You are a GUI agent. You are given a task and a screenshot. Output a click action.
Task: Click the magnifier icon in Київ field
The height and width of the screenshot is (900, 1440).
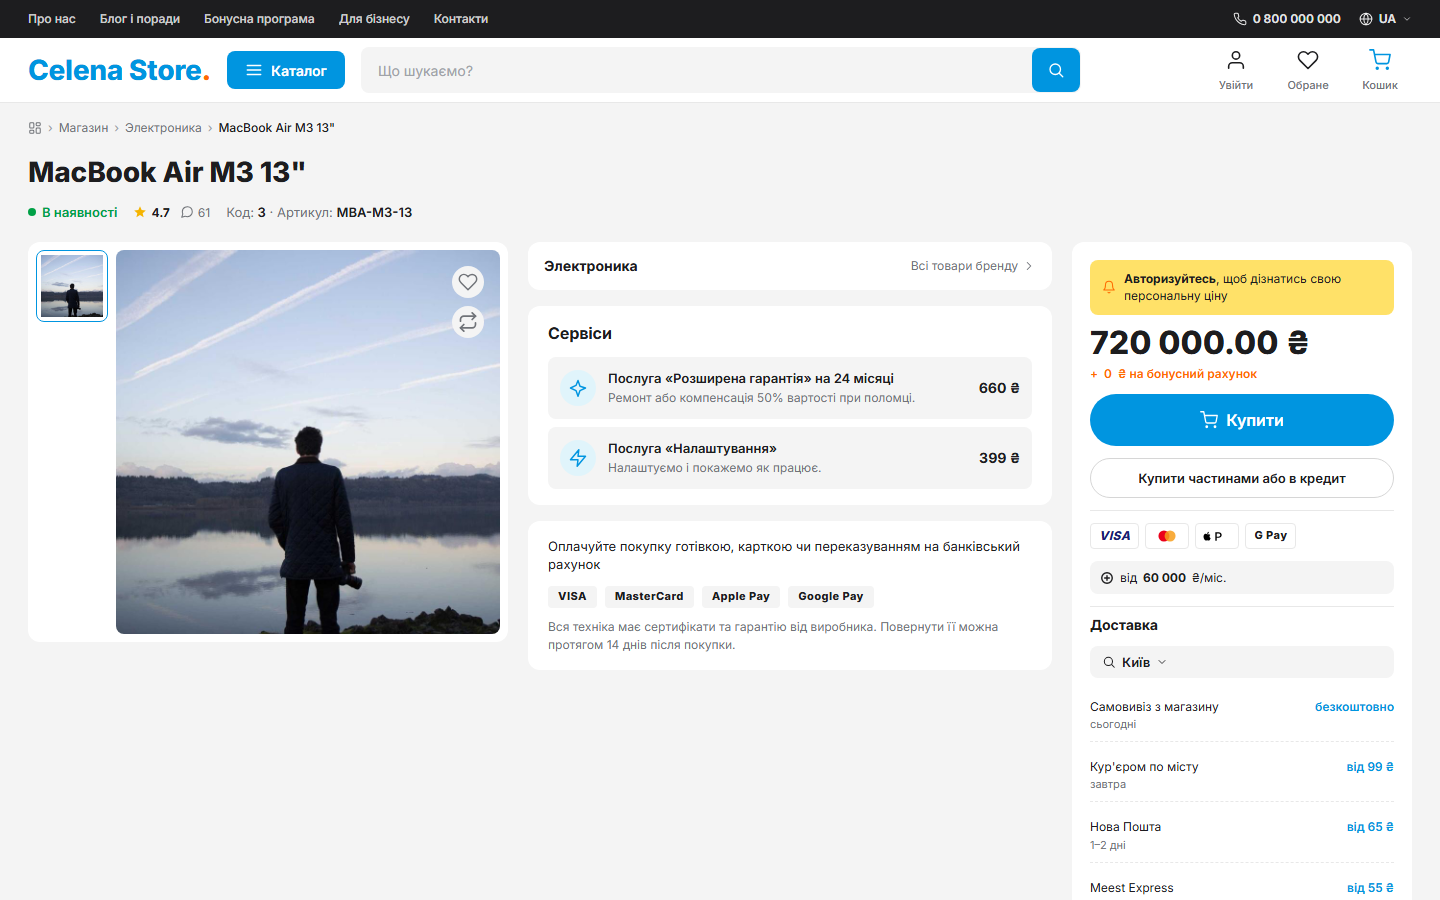[x=1109, y=662]
